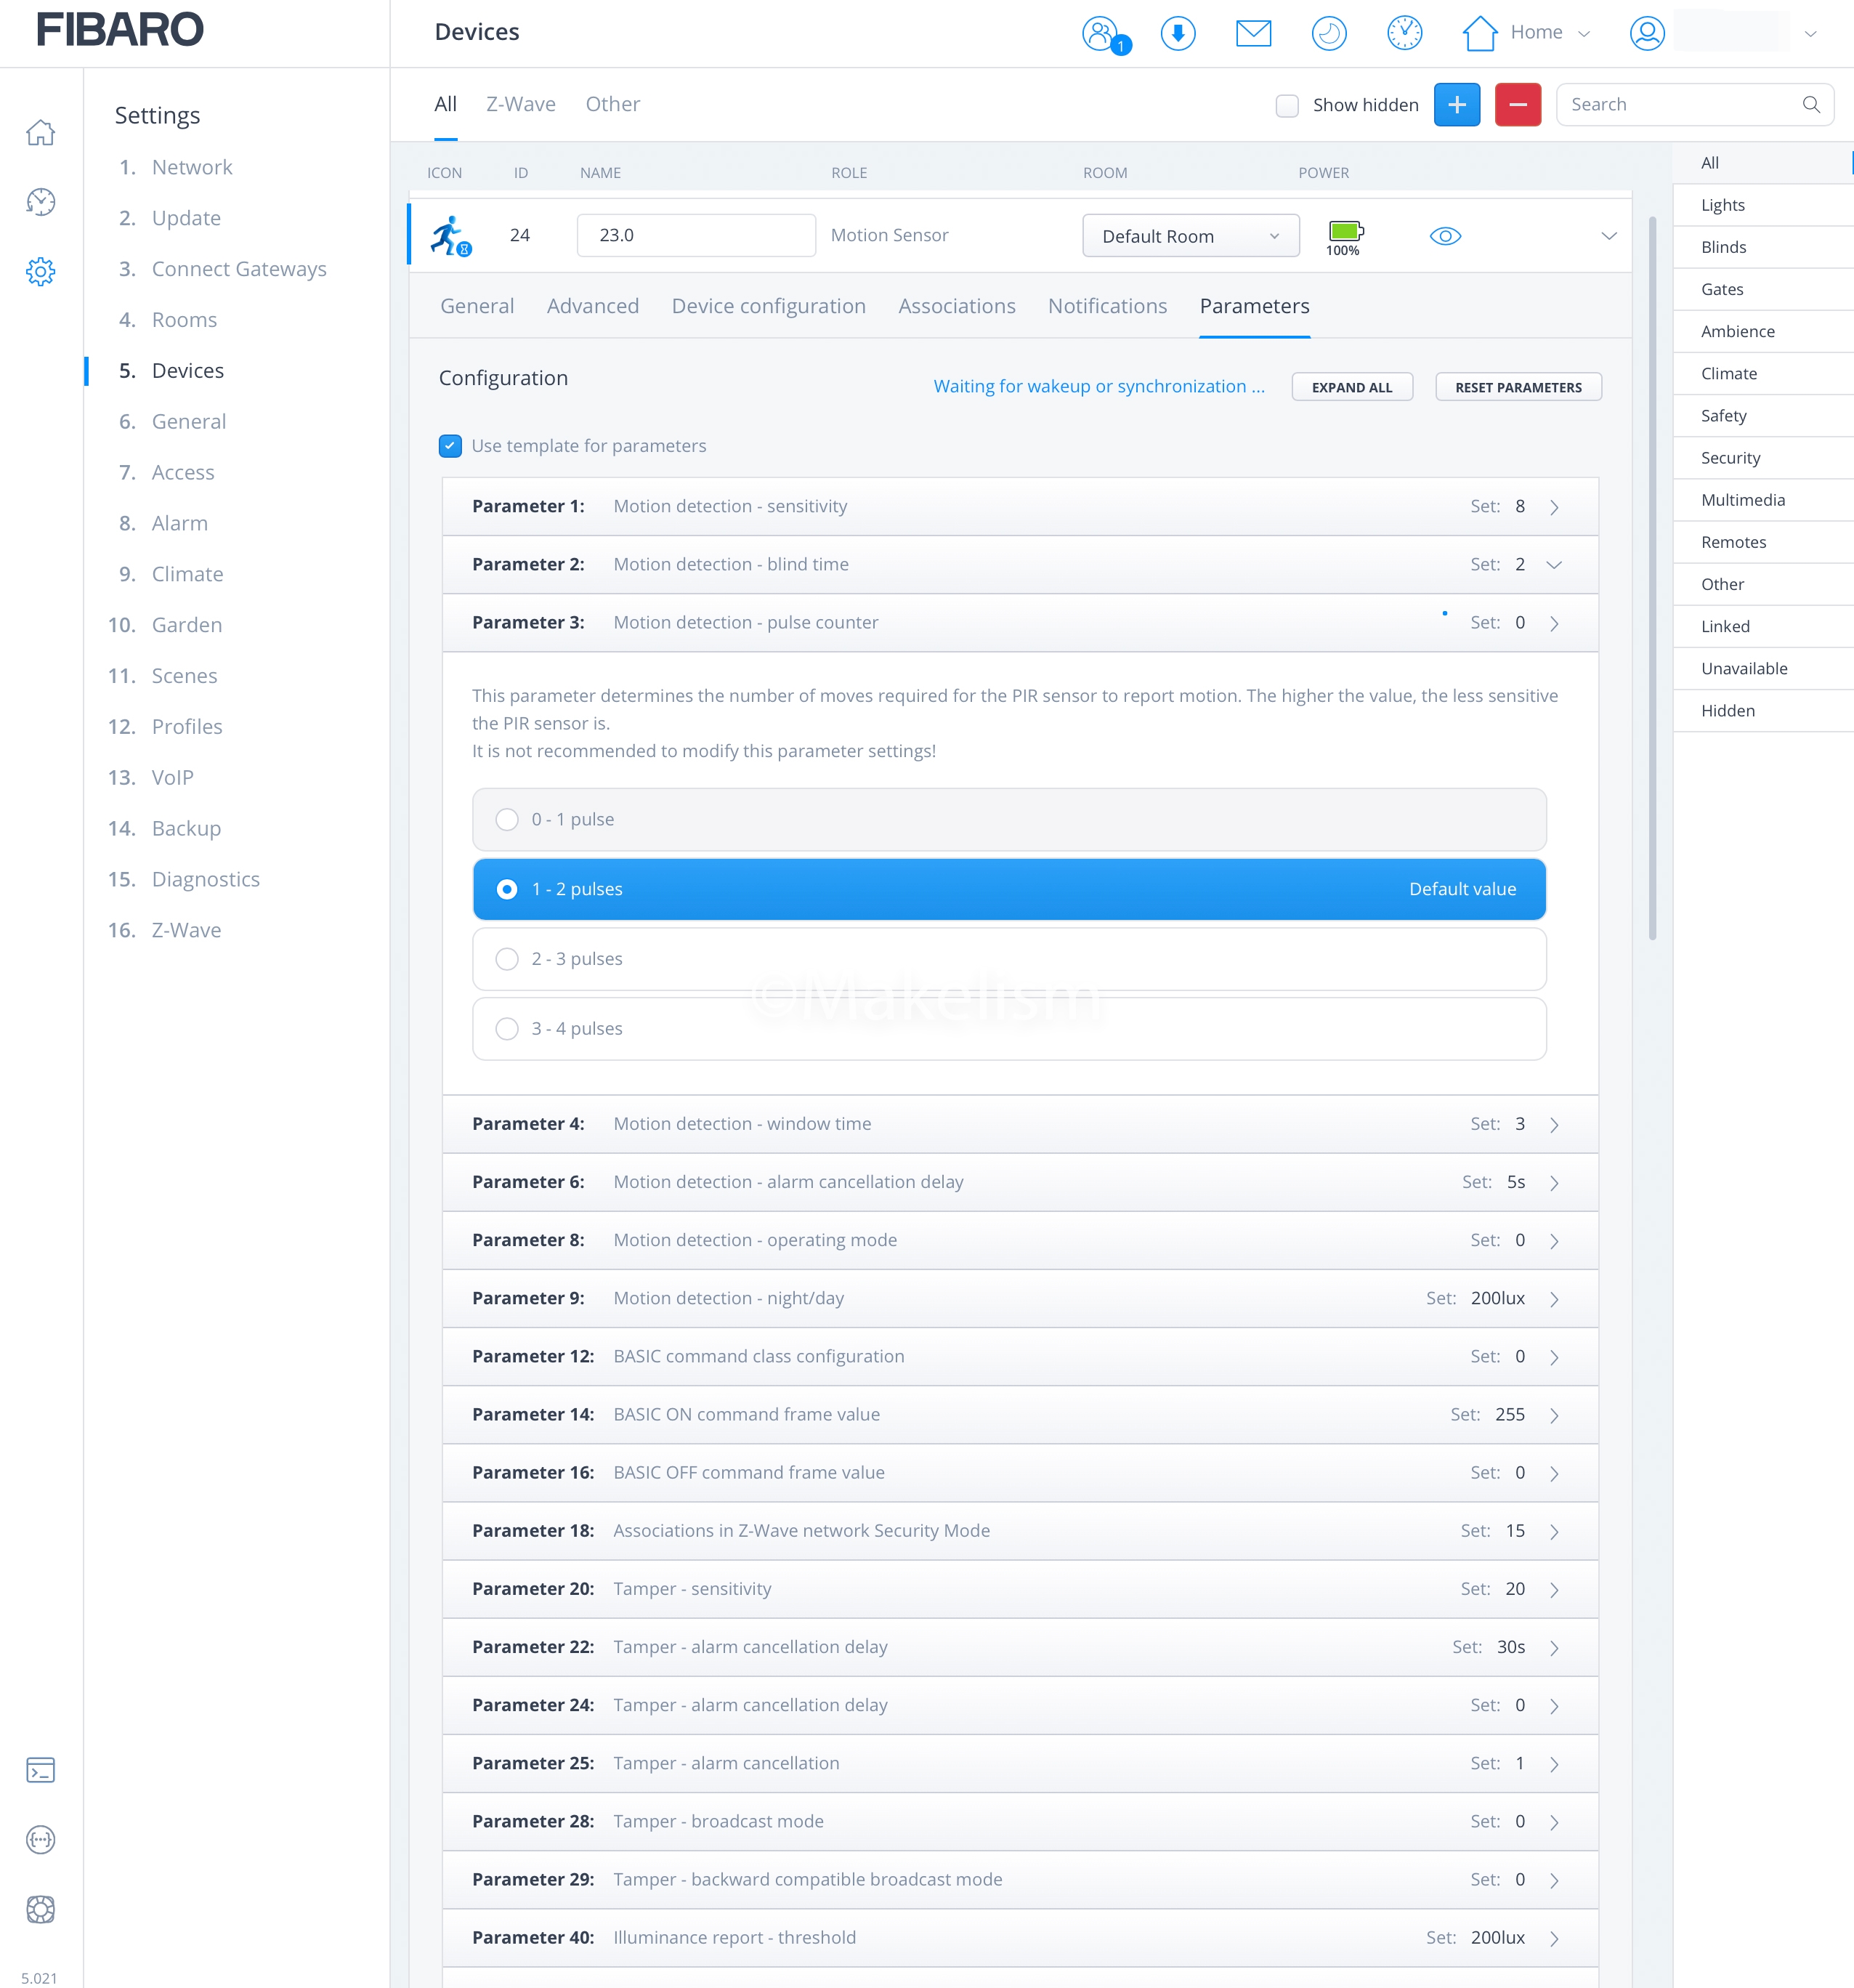Open the Z-Wave devices tab
This screenshot has height=1988, width=1854.
520,104
